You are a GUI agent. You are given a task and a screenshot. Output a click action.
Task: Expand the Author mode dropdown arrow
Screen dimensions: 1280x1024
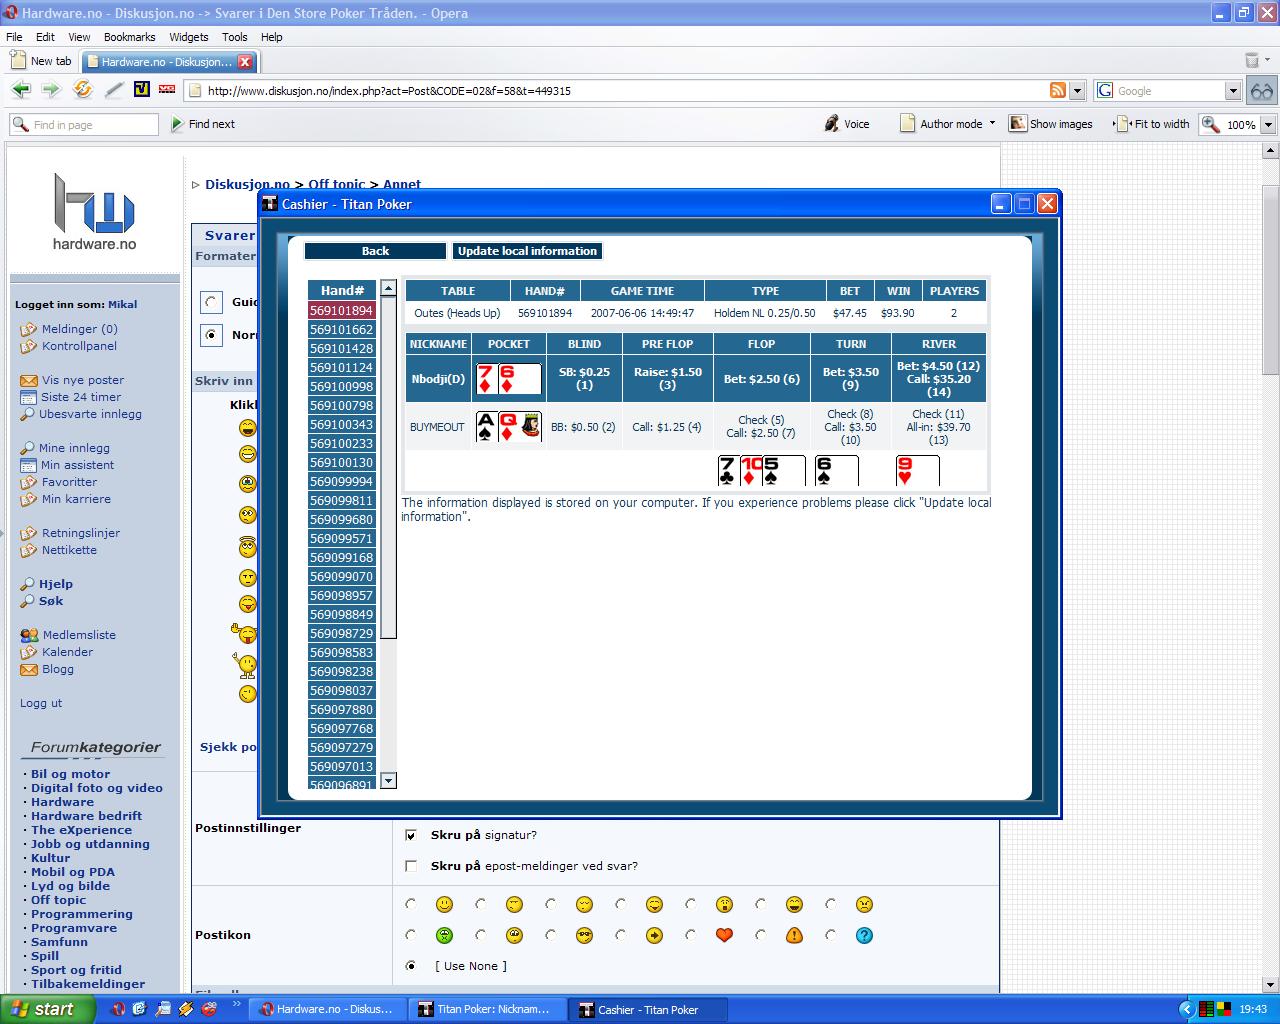point(992,124)
